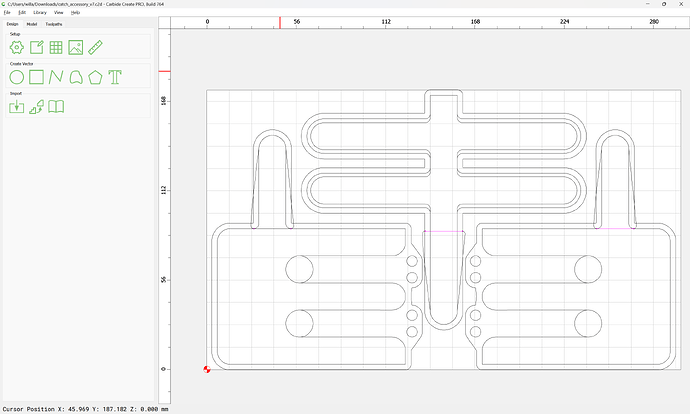Screen dimensions: 690x414
Task: Select the Rectangle vector tool
Action: click(37, 77)
